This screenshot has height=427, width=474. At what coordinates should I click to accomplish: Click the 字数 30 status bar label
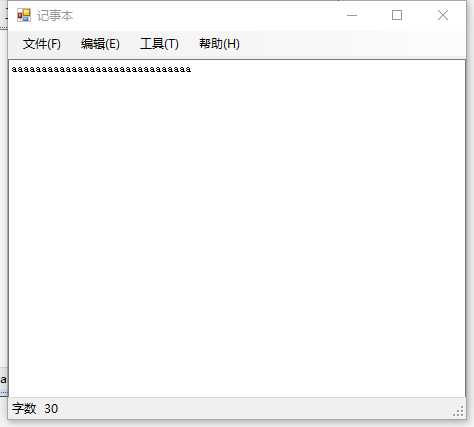[x=35, y=408]
